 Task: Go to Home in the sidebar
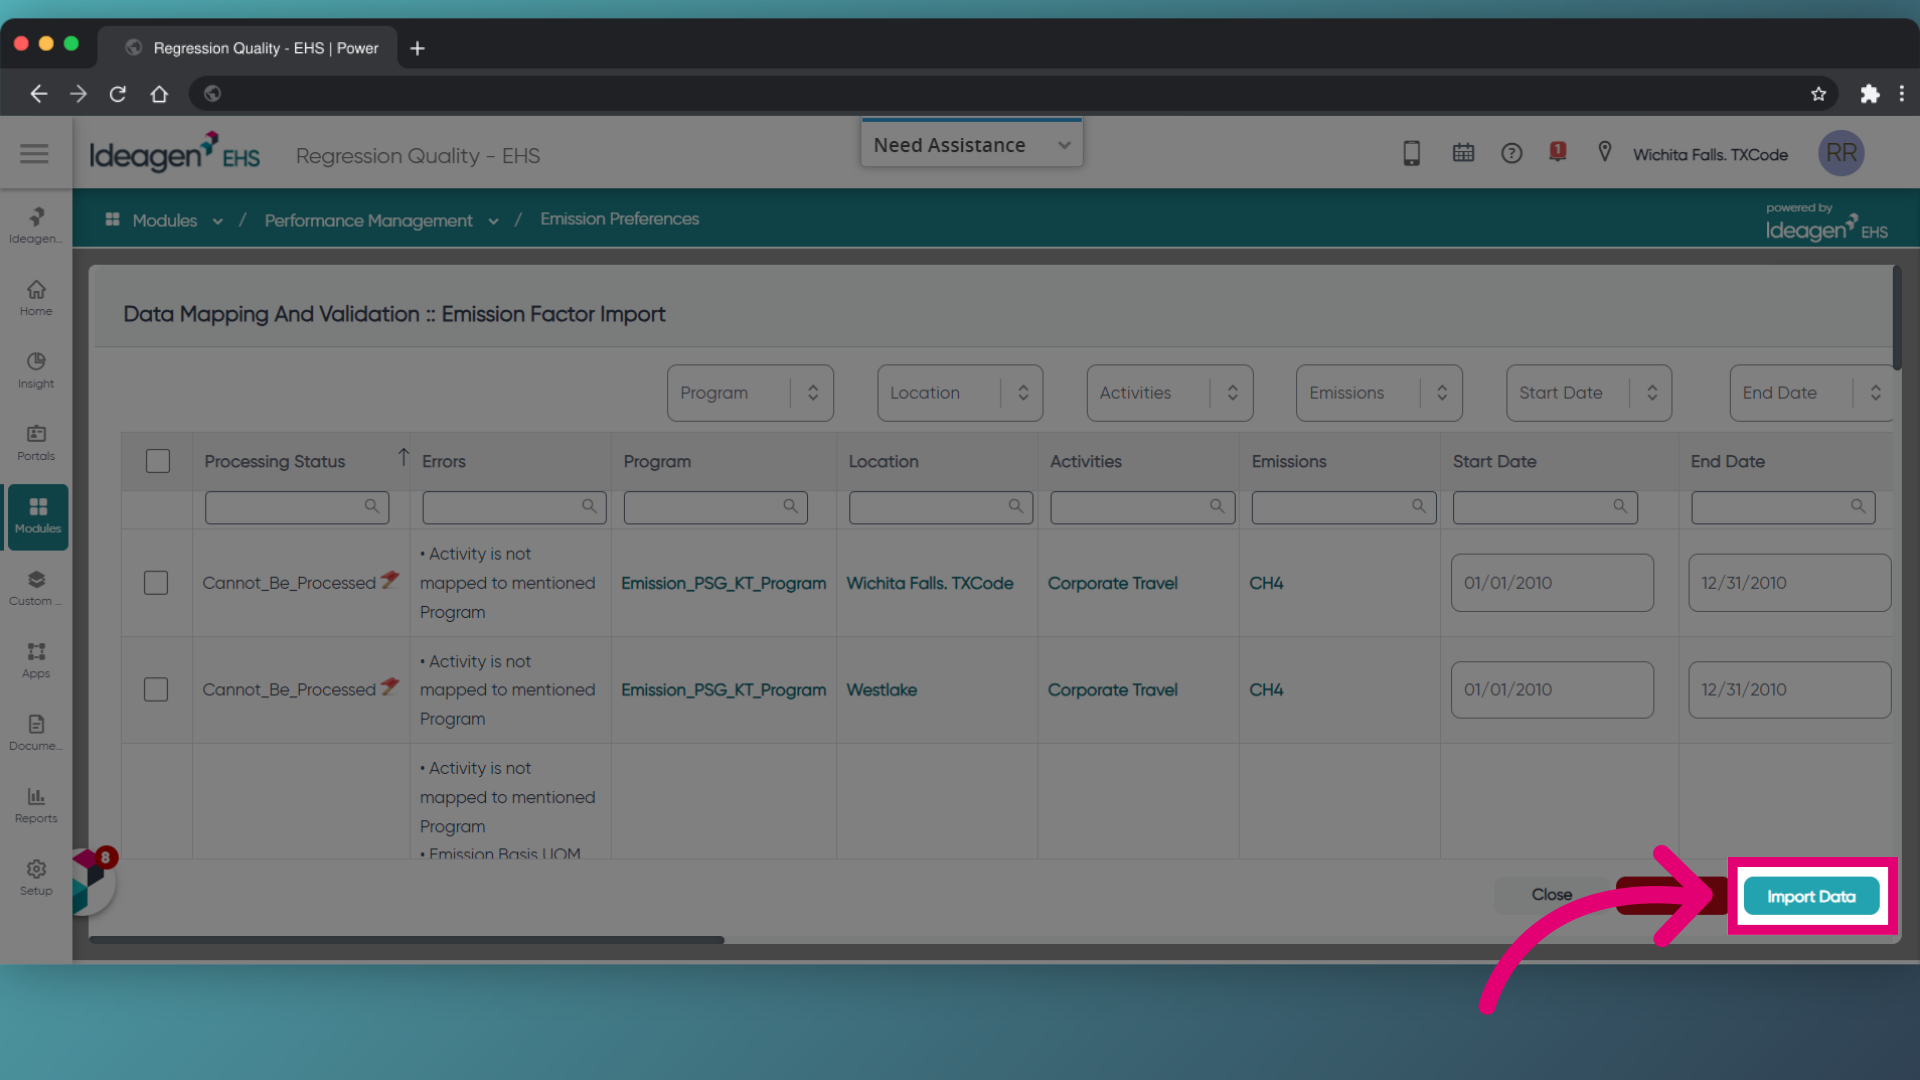pos(36,298)
